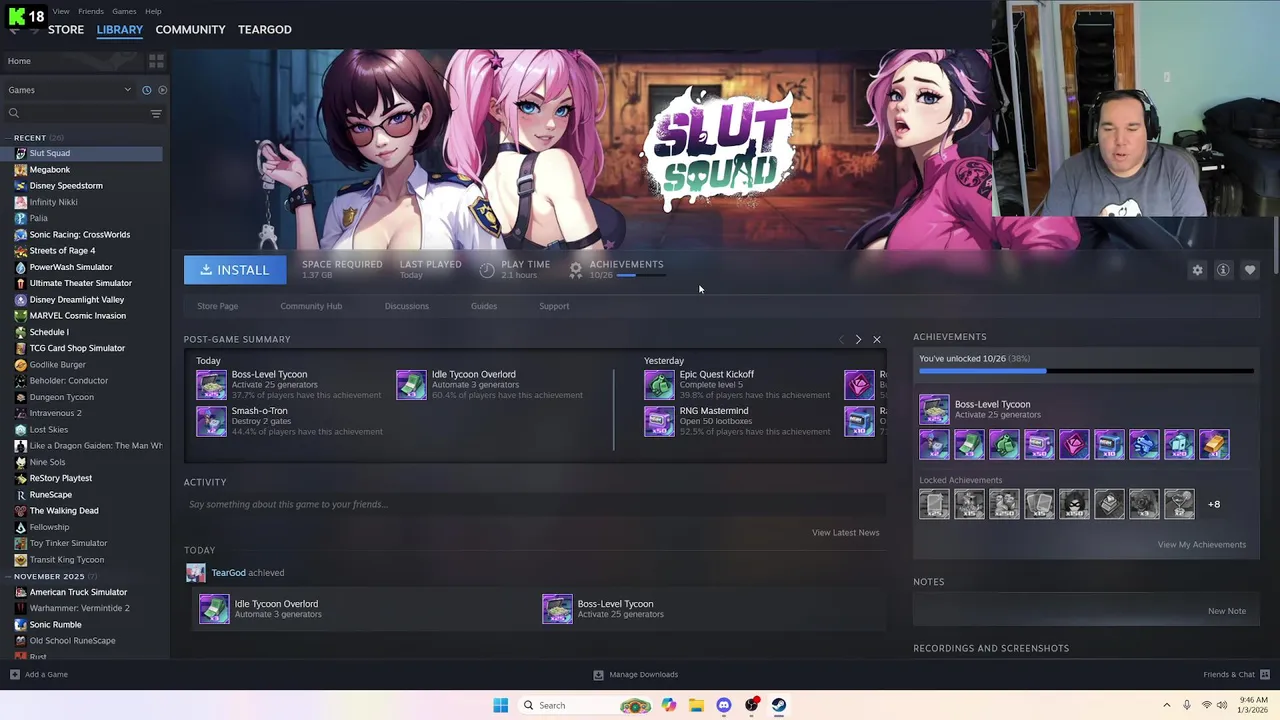Open Friends & Chat panel
Screen dimensions: 1280x720
[x=1236, y=674]
